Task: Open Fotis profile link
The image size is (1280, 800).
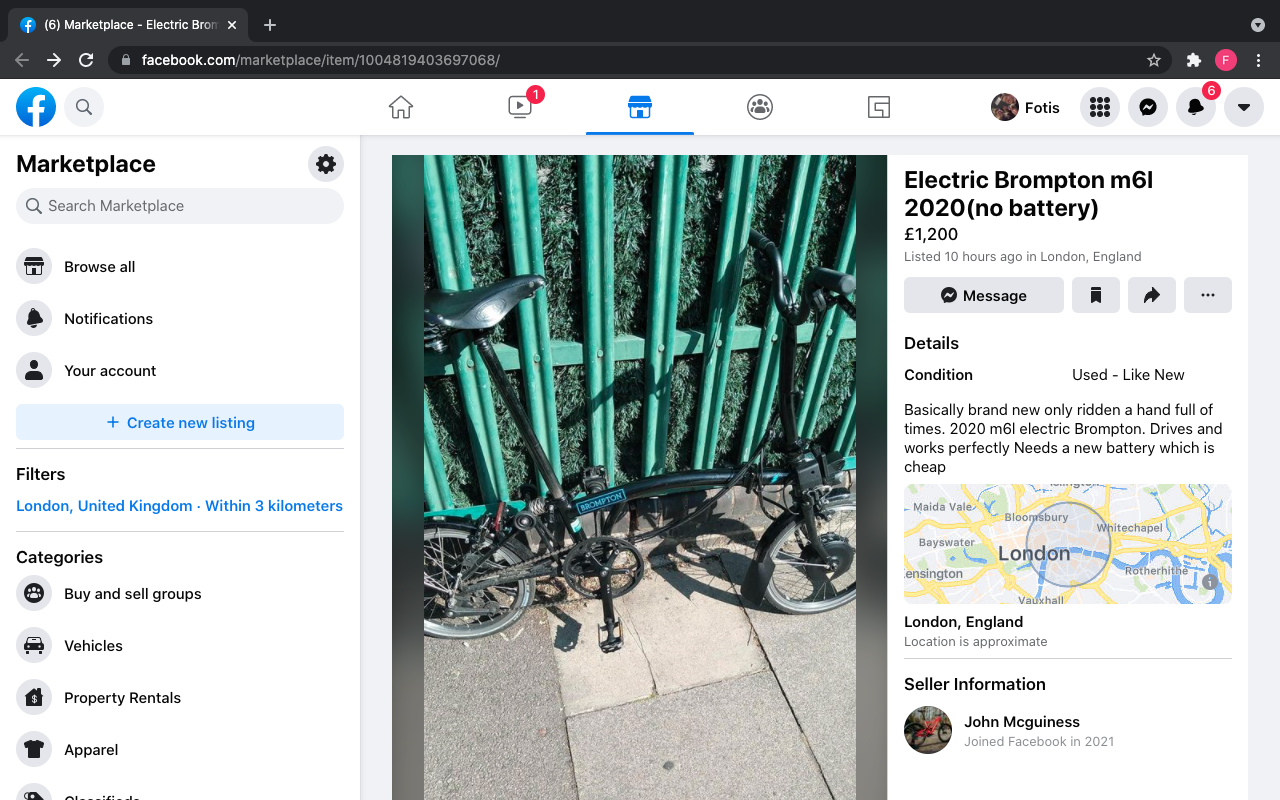Action: coord(1025,107)
